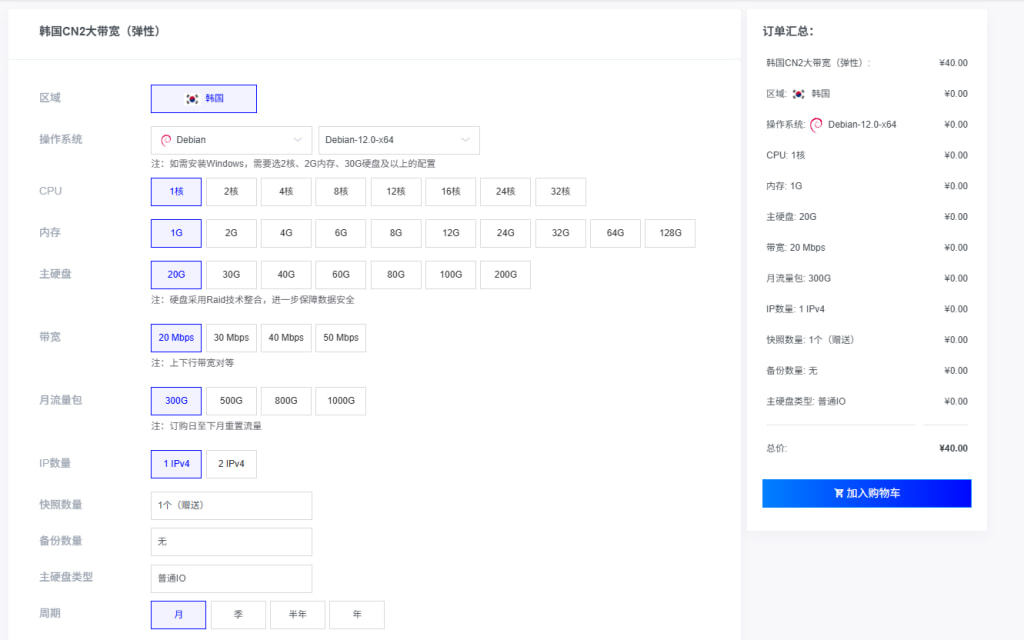Open the Debian-12.0-x64 version dropdown
The height and width of the screenshot is (640, 1024).
pos(398,140)
